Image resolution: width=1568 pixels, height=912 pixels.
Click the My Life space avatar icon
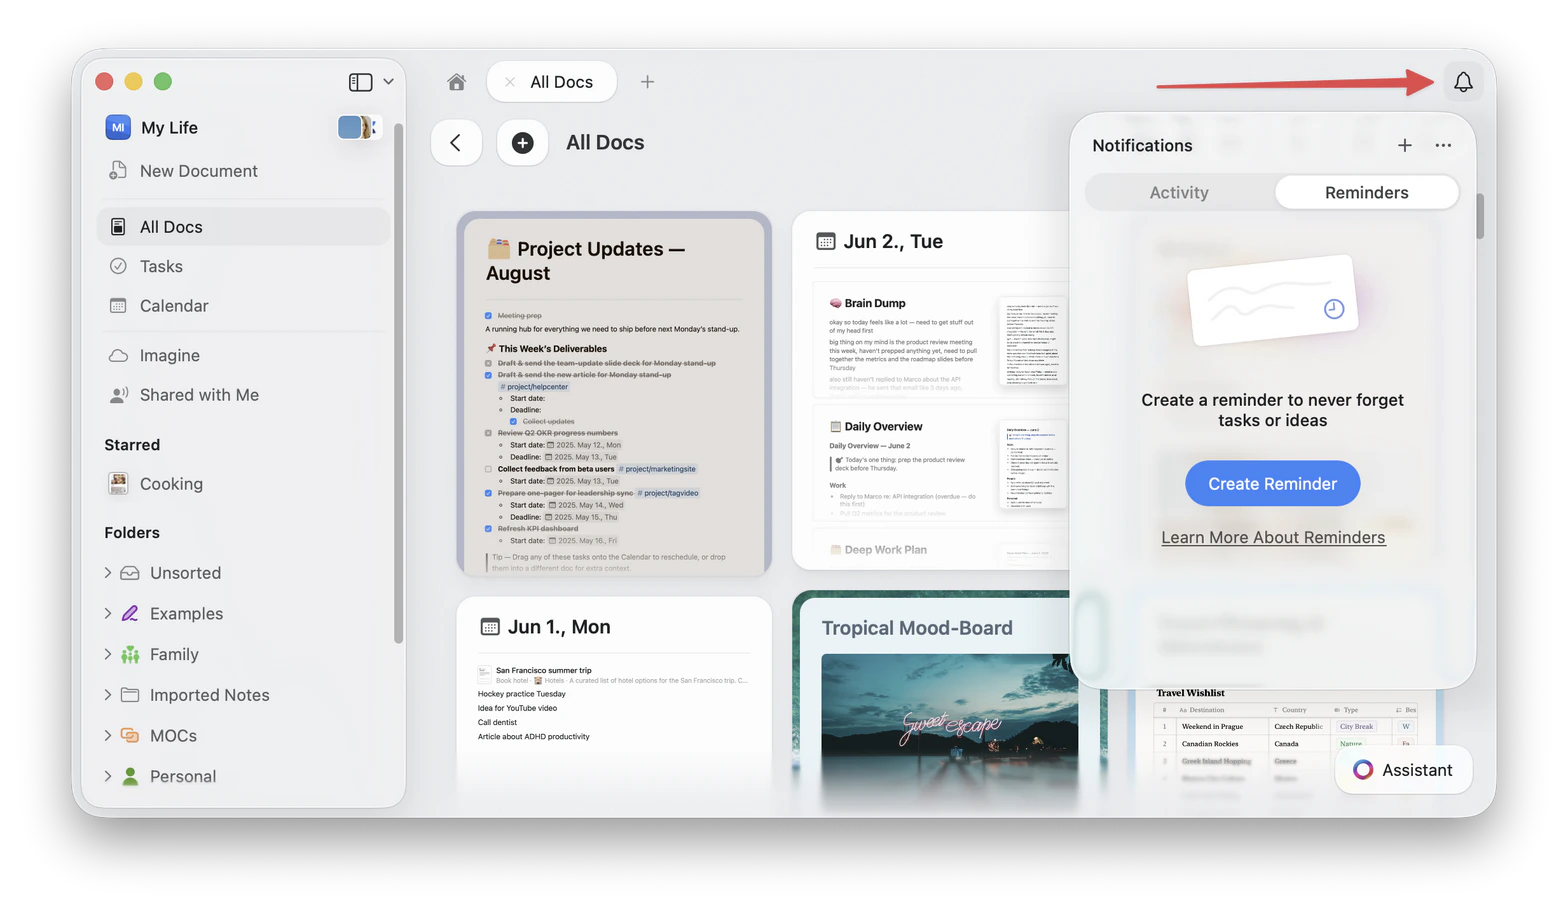click(118, 127)
